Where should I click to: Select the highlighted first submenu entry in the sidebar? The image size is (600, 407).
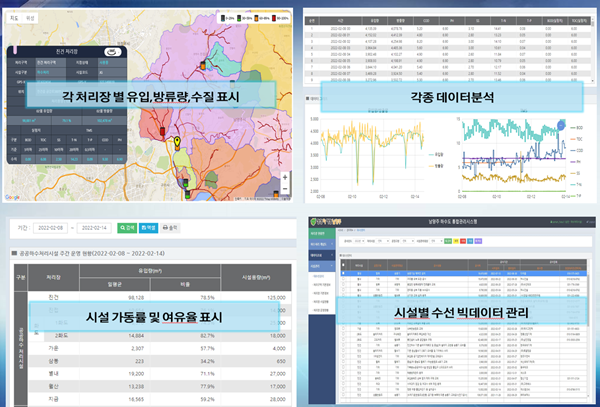tap(319, 276)
